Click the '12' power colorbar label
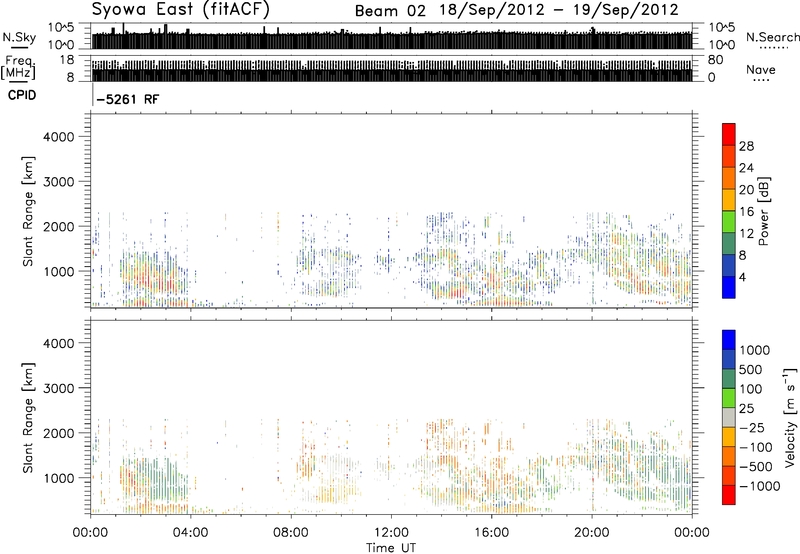Image resolution: width=800 pixels, height=554 pixels. pyautogui.click(x=746, y=234)
